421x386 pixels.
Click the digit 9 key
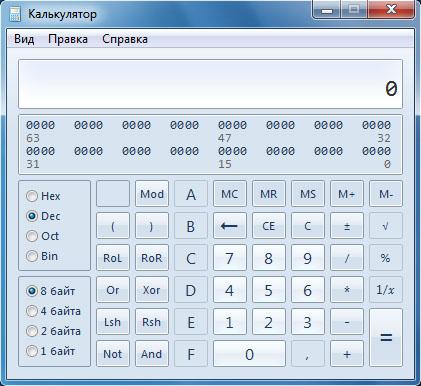(x=308, y=258)
